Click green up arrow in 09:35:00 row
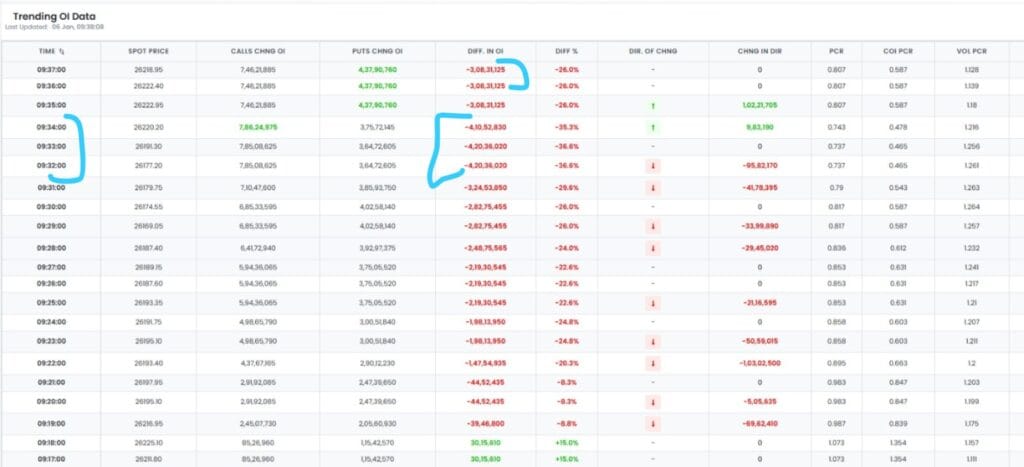The width and height of the screenshot is (1024, 467). click(x=653, y=104)
